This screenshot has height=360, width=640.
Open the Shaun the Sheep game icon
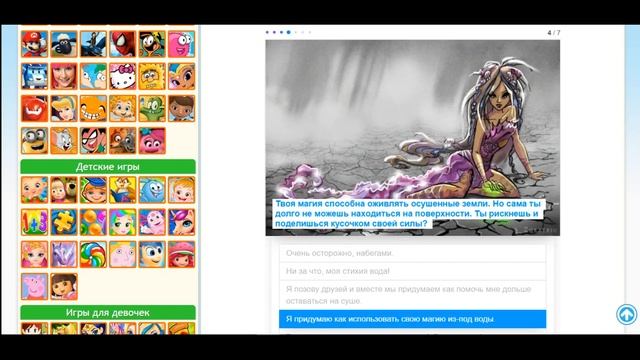tap(64, 44)
